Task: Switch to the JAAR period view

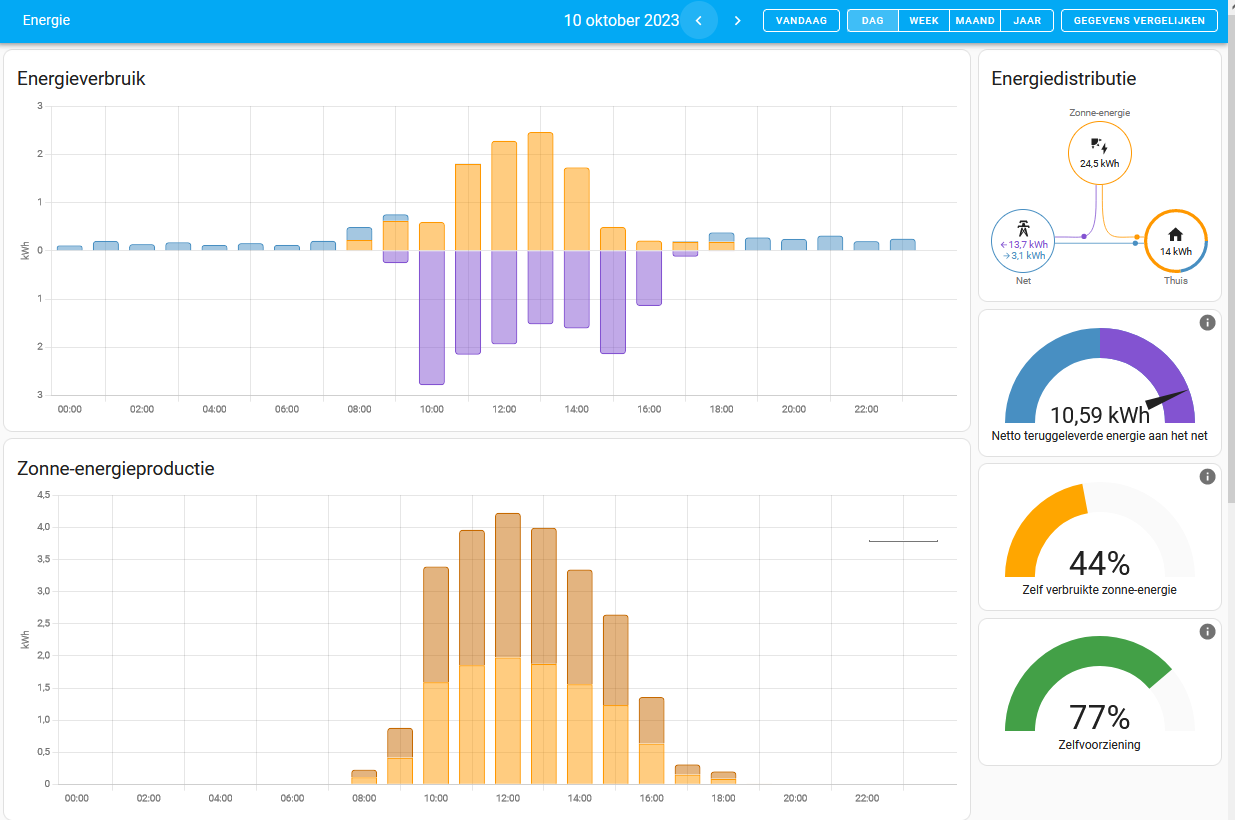Action: (x=1027, y=21)
